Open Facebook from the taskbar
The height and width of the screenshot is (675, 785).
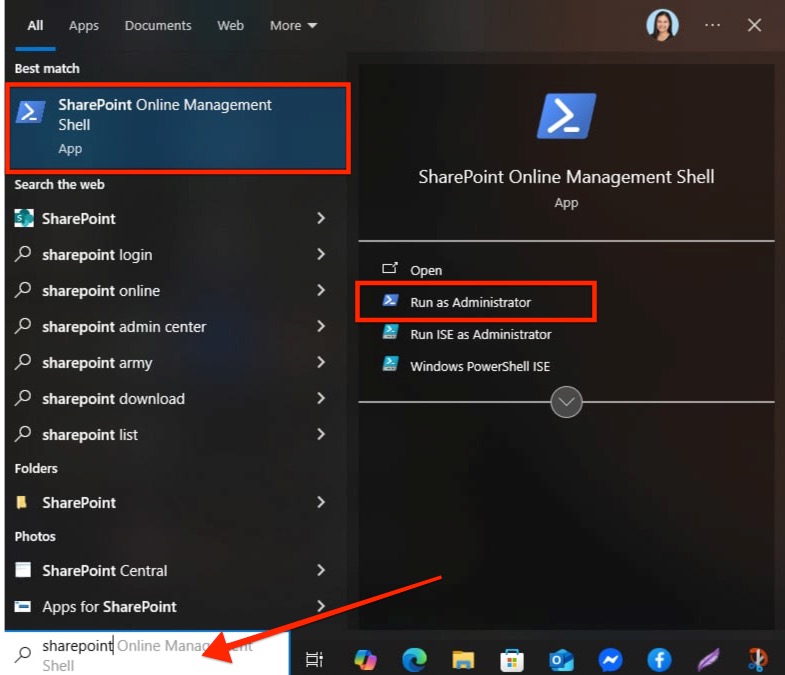pos(659,659)
